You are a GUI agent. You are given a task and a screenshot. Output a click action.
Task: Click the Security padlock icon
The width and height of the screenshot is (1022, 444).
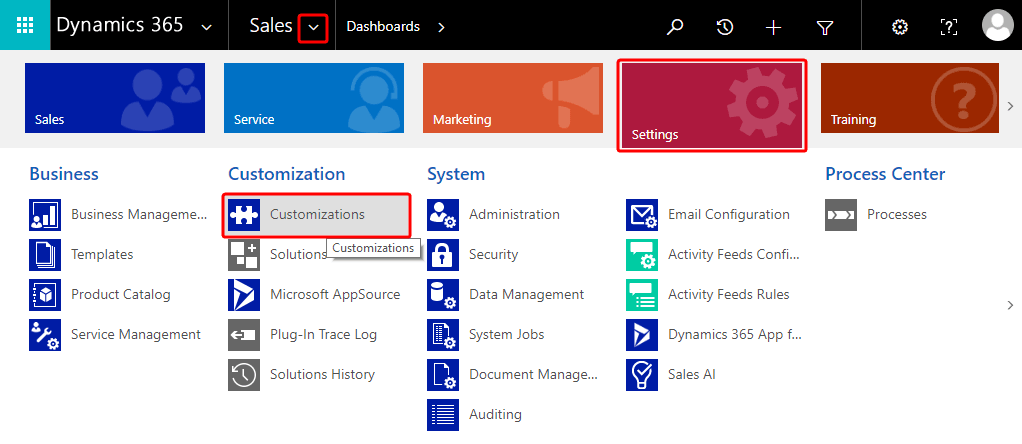[443, 254]
